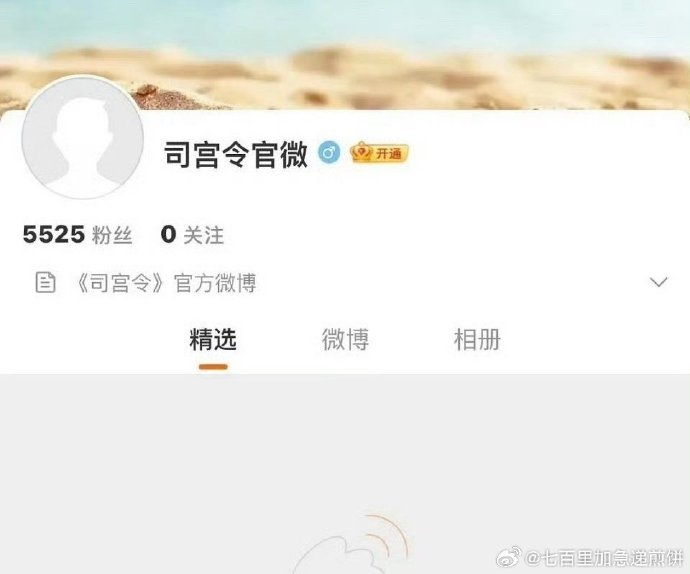The image size is (690, 574).
Task: Click the document icon beside the bio
Action: coord(45,282)
